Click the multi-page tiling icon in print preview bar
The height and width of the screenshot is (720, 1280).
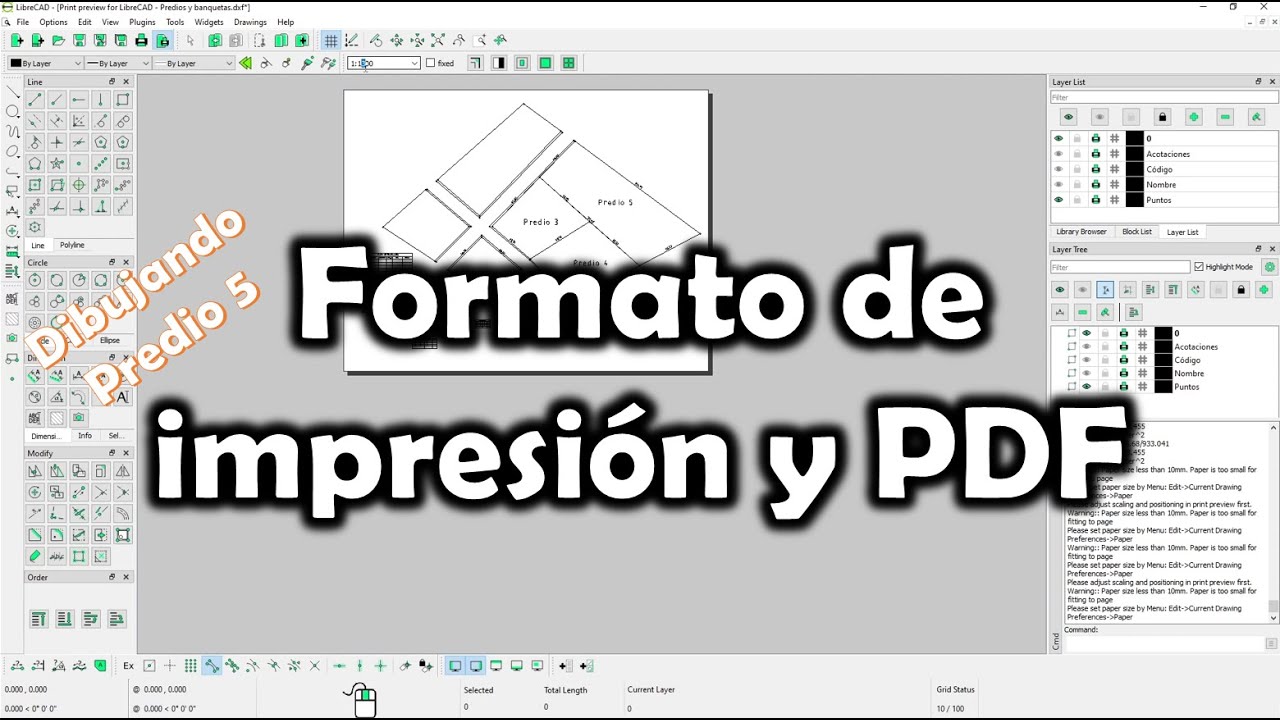[568, 63]
